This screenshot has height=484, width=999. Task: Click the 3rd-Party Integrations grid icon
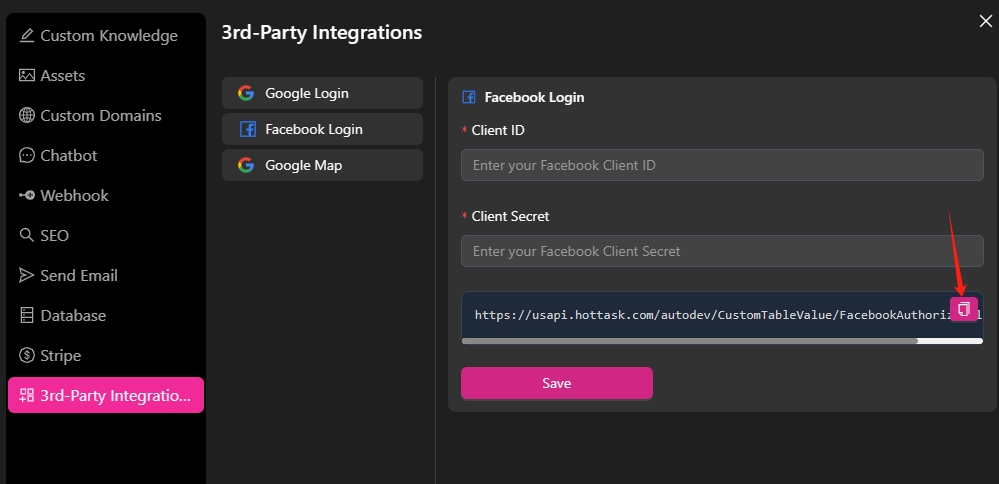pyautogui.click(x=27, y=395)
